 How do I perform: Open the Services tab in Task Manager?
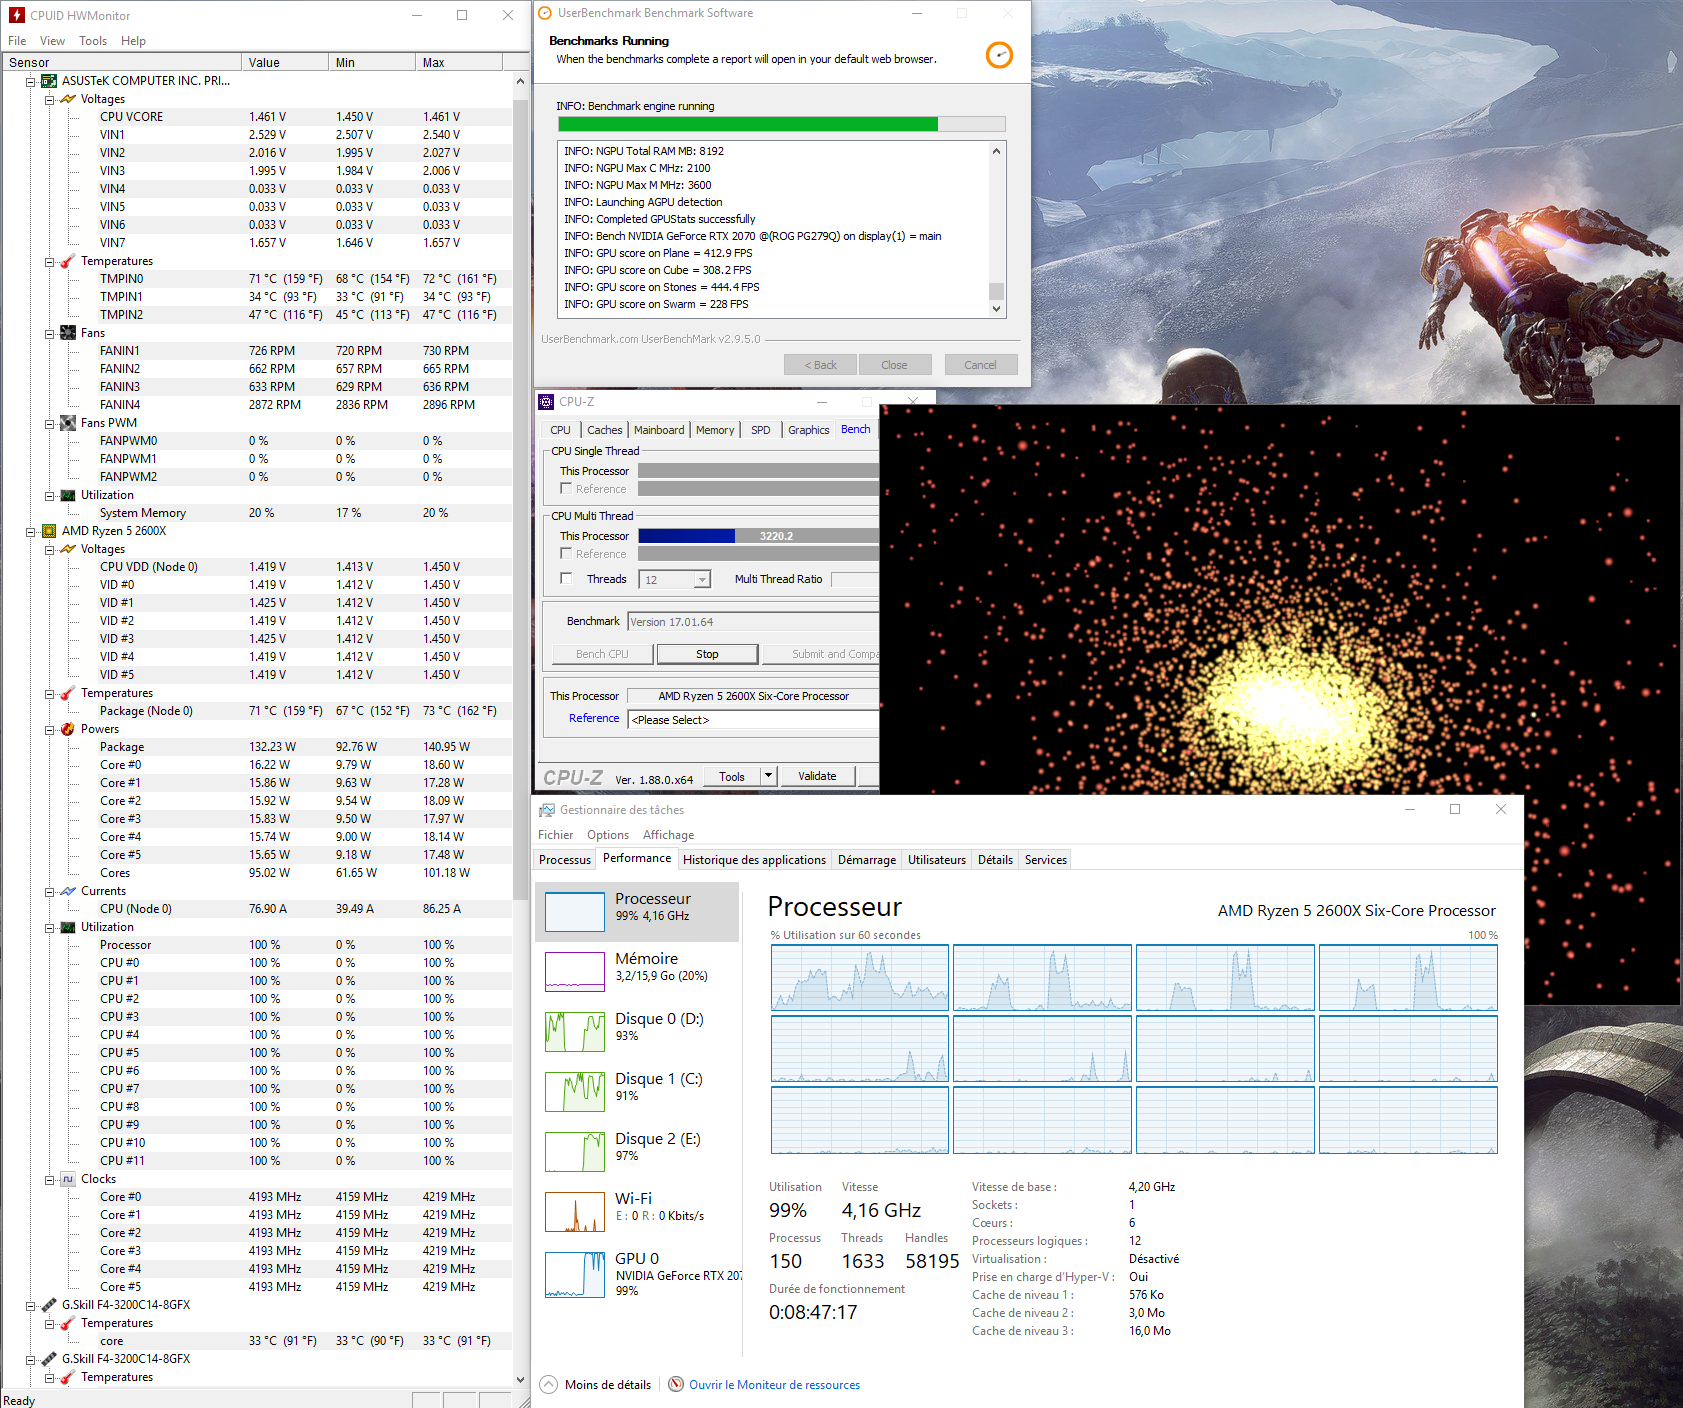(1046, 860)
